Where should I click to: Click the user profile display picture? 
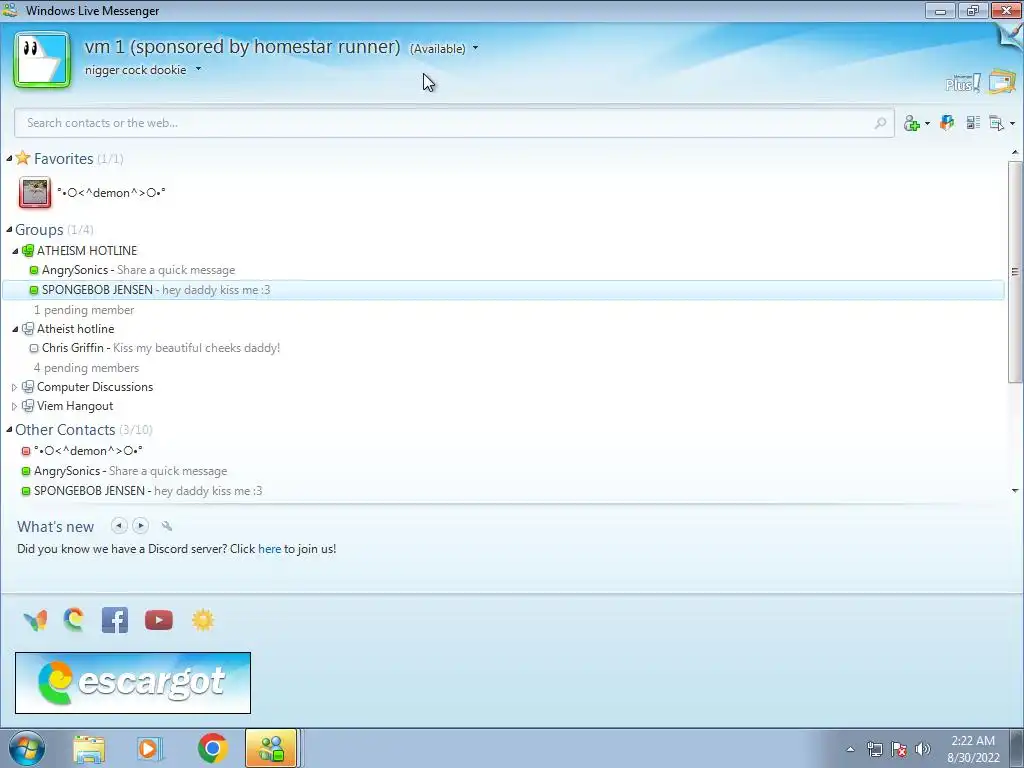tap(42, 60)
